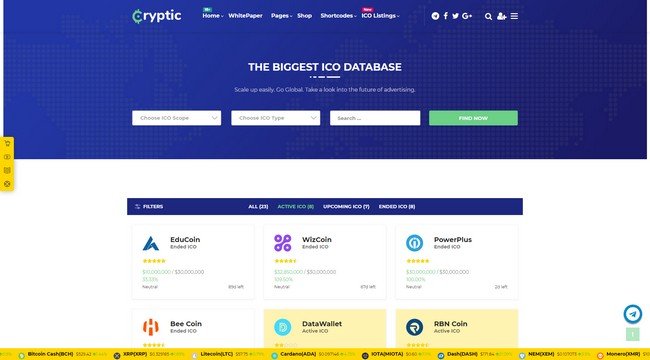Open the Telegram icon in the header
Viewport: 650px width, 360px height.
435,16
